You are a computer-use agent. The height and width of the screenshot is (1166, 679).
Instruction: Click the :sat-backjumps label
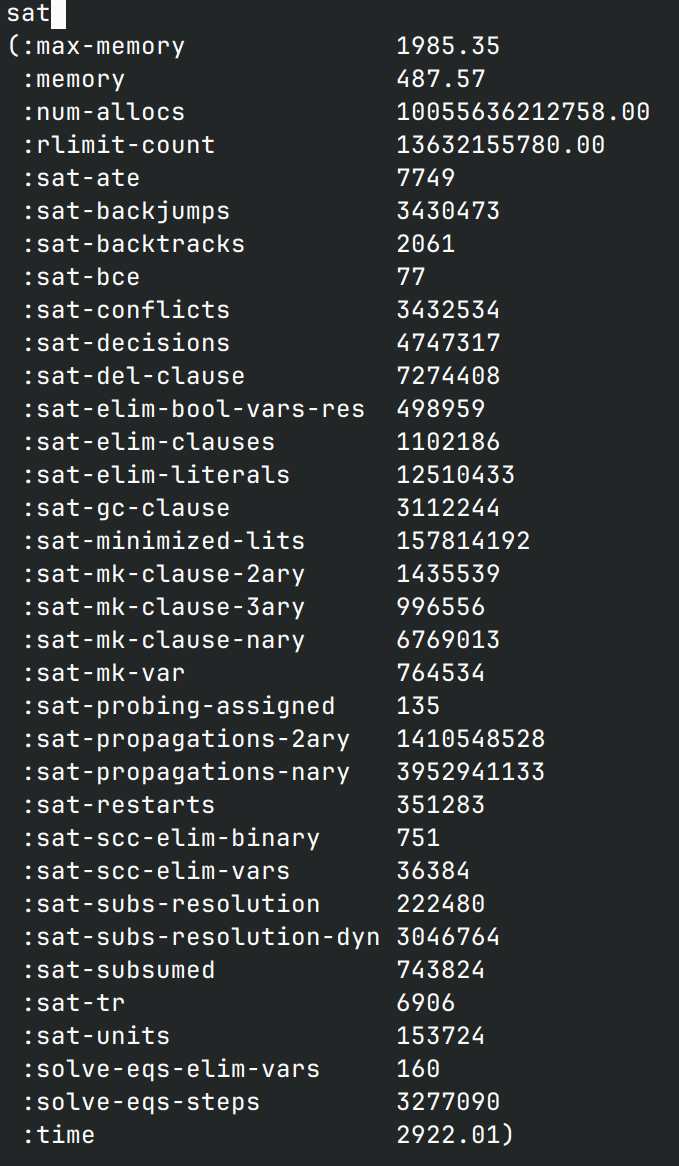pyautogui.click(x=126, y=211)
